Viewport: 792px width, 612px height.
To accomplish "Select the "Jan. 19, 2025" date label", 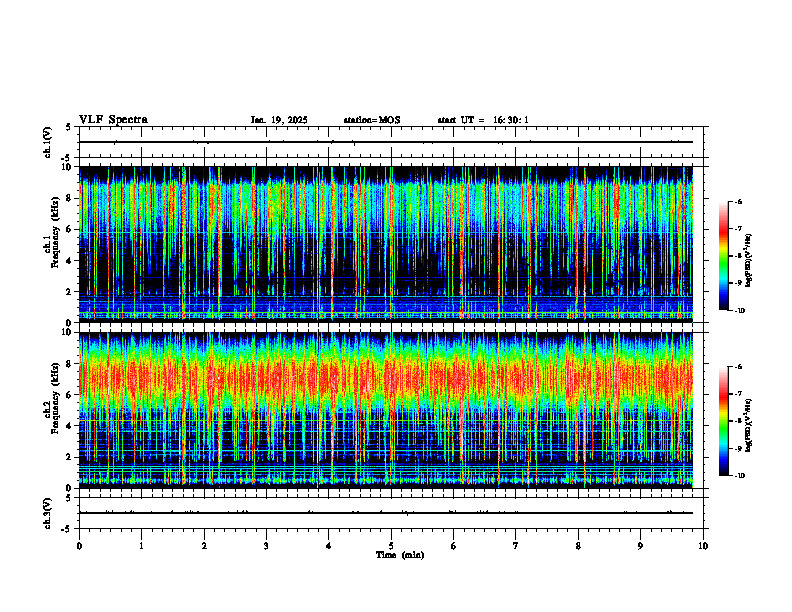I will 279,120.
